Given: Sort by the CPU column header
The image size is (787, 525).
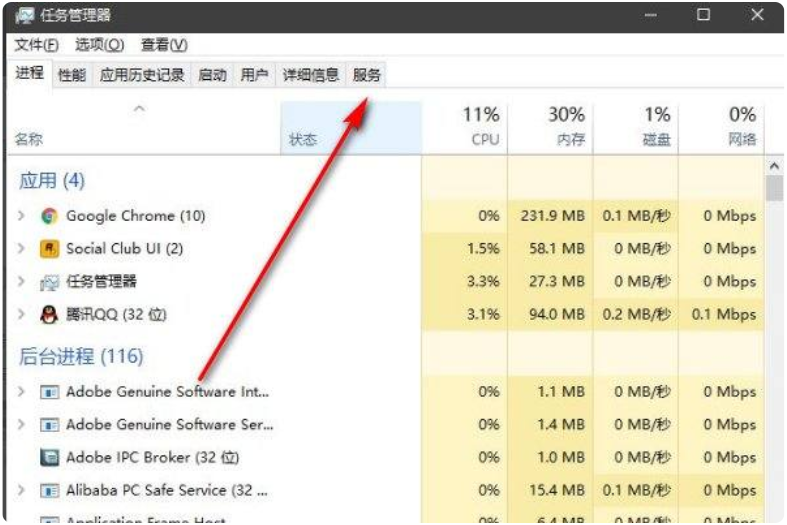Looking at the screenshot, I should click(465, 128).
